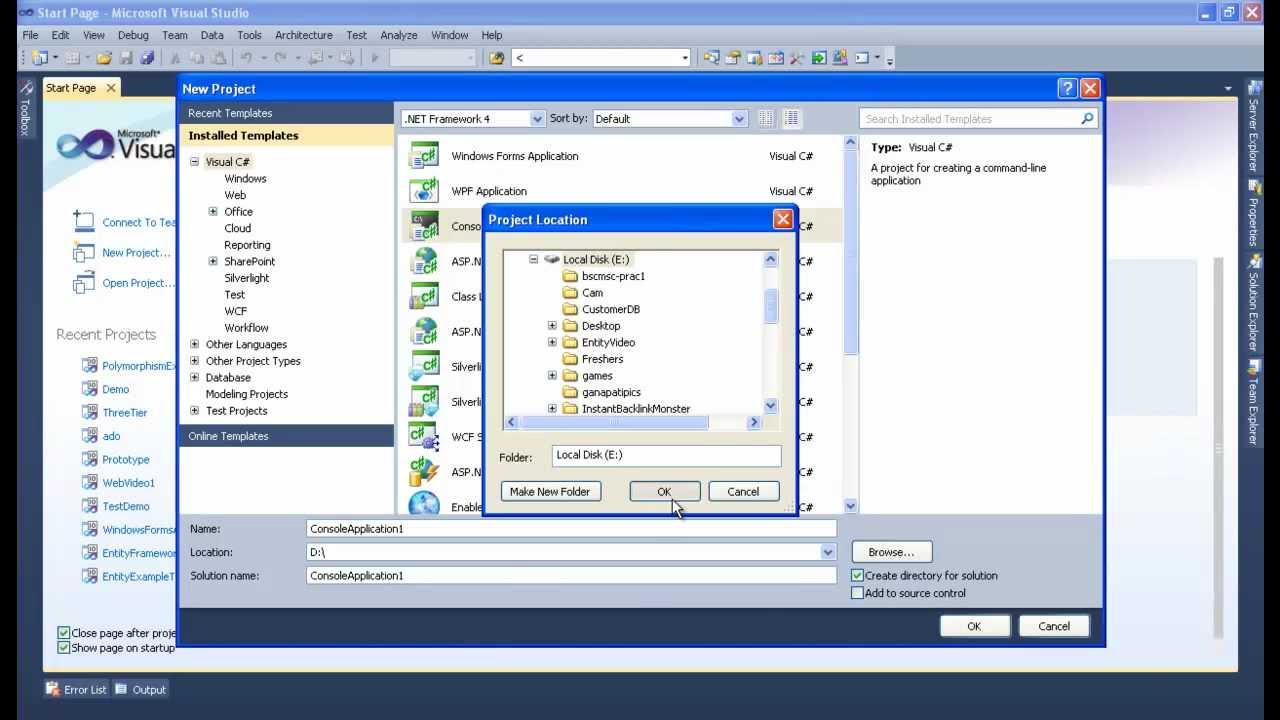Collapse the Local Disk (E:) node
The width and height of the screenshot is (1280, 720).
tap(533, 259)
